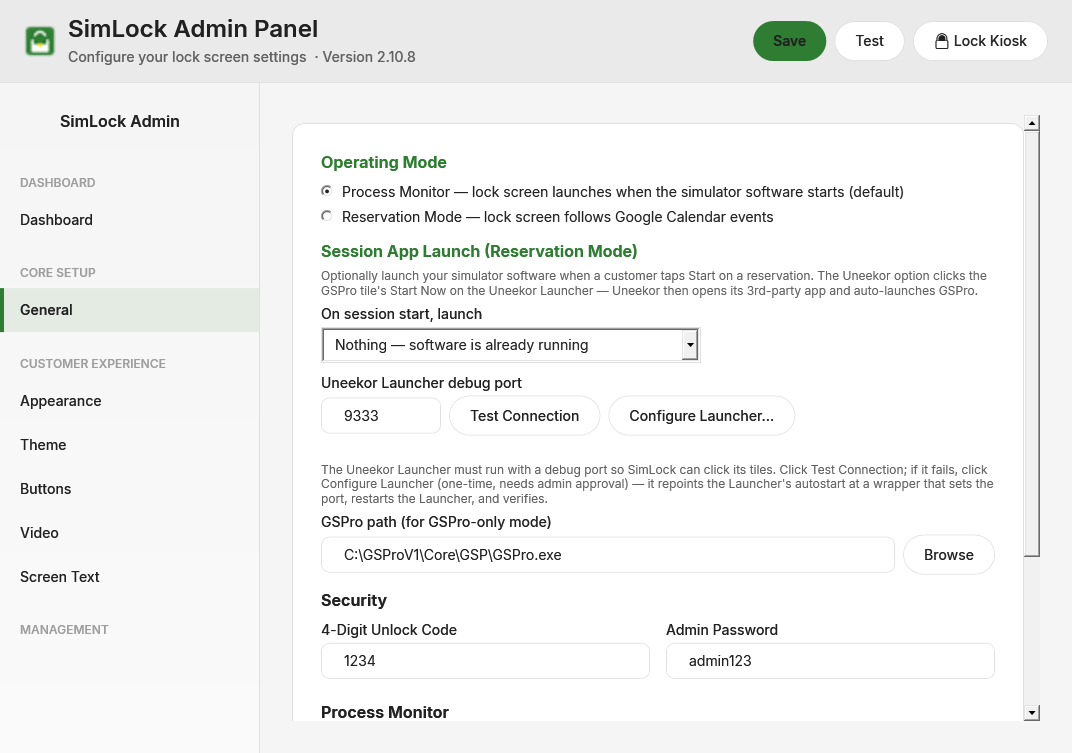Click the MANAGEMENT section label
The height and width of the screenshot is (753, 1072).
64,629
